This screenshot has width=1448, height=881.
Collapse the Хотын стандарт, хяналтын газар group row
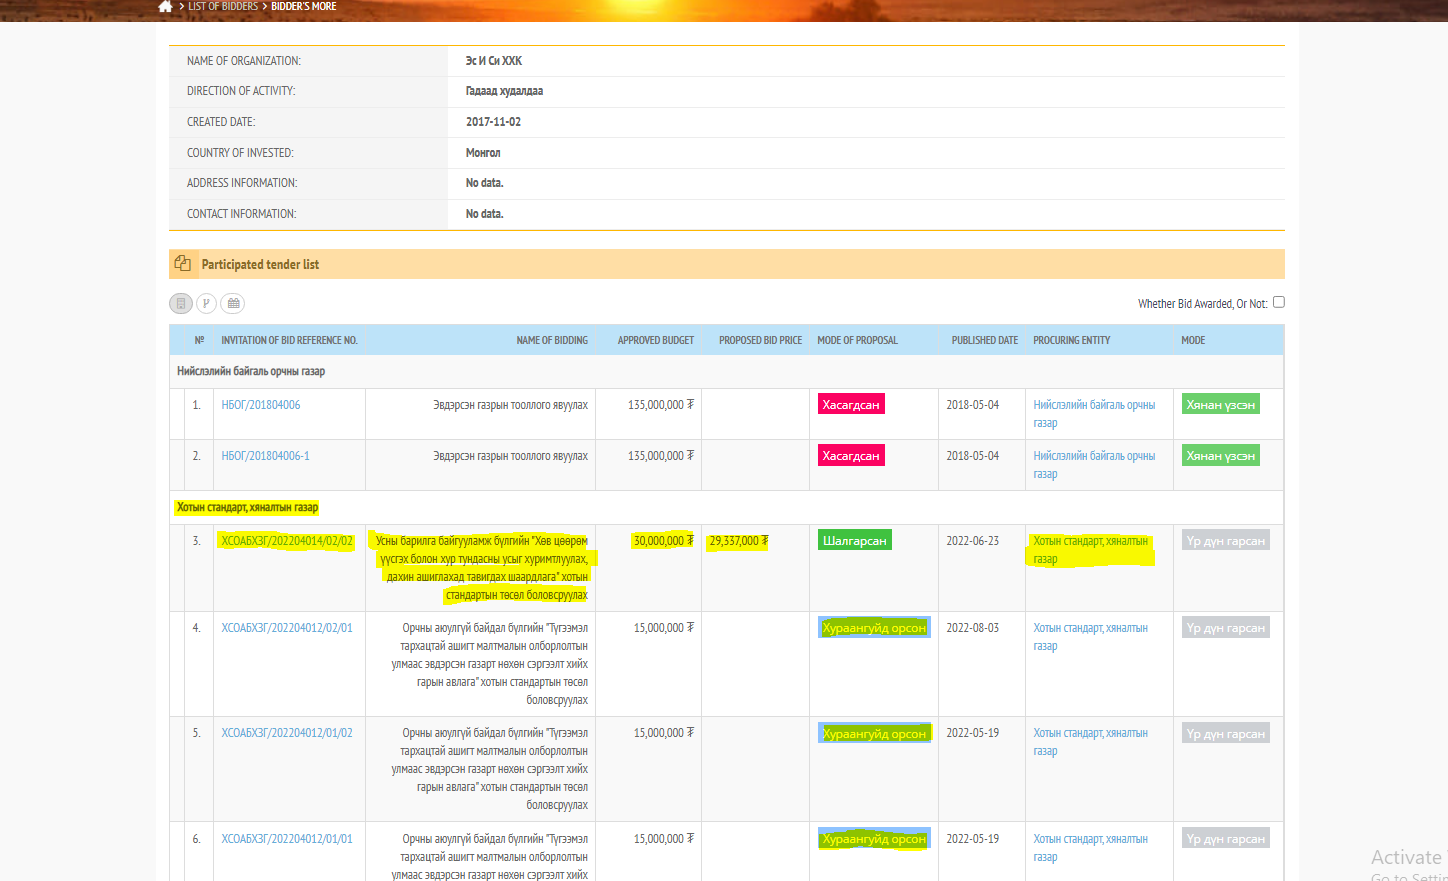(247, 508)
